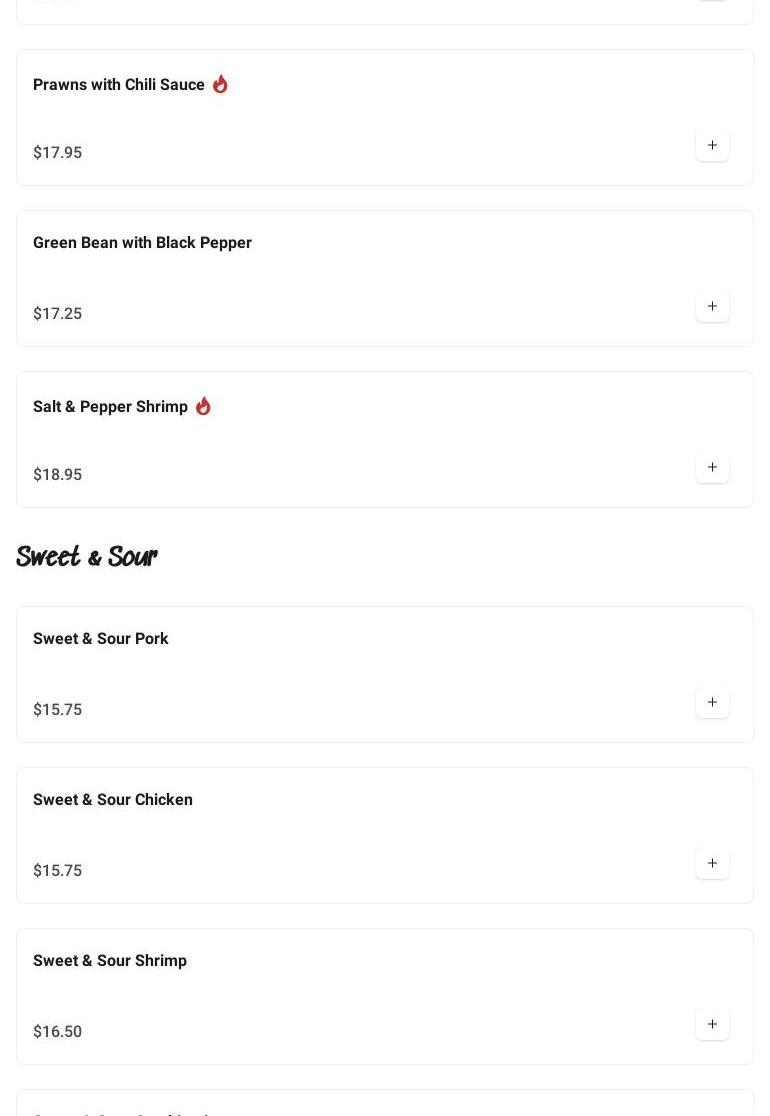Screen dimensions: 770x1116
Task: View the Sweet & Sour Chicken item
Action: [112, 800]
